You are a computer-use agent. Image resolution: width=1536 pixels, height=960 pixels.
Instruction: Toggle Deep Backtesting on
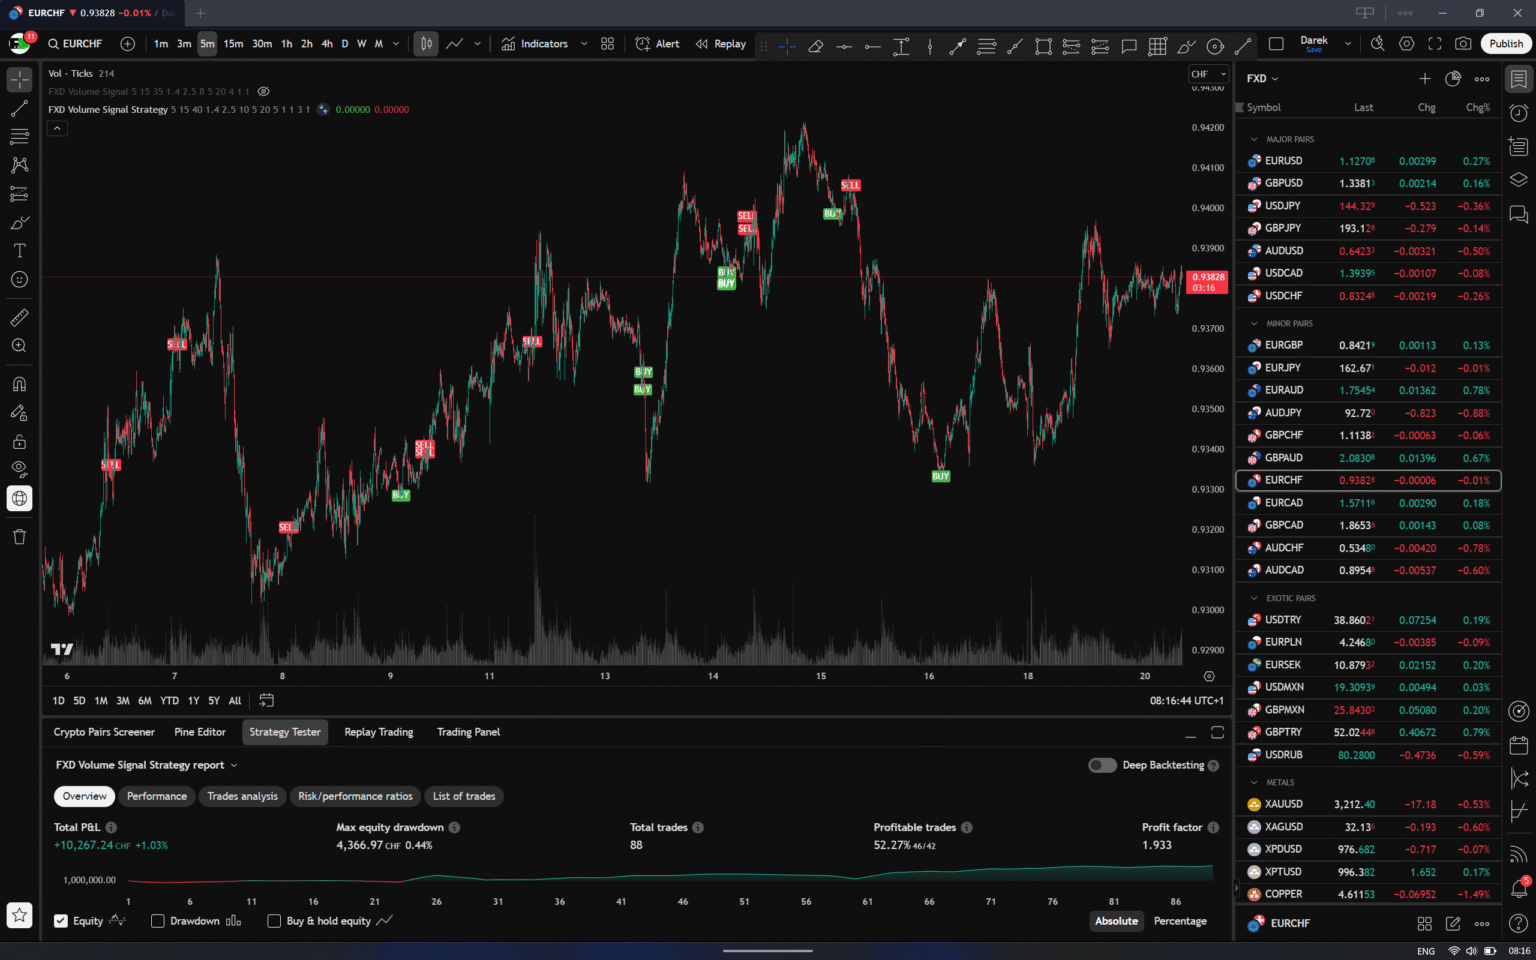click(1102, 765)
